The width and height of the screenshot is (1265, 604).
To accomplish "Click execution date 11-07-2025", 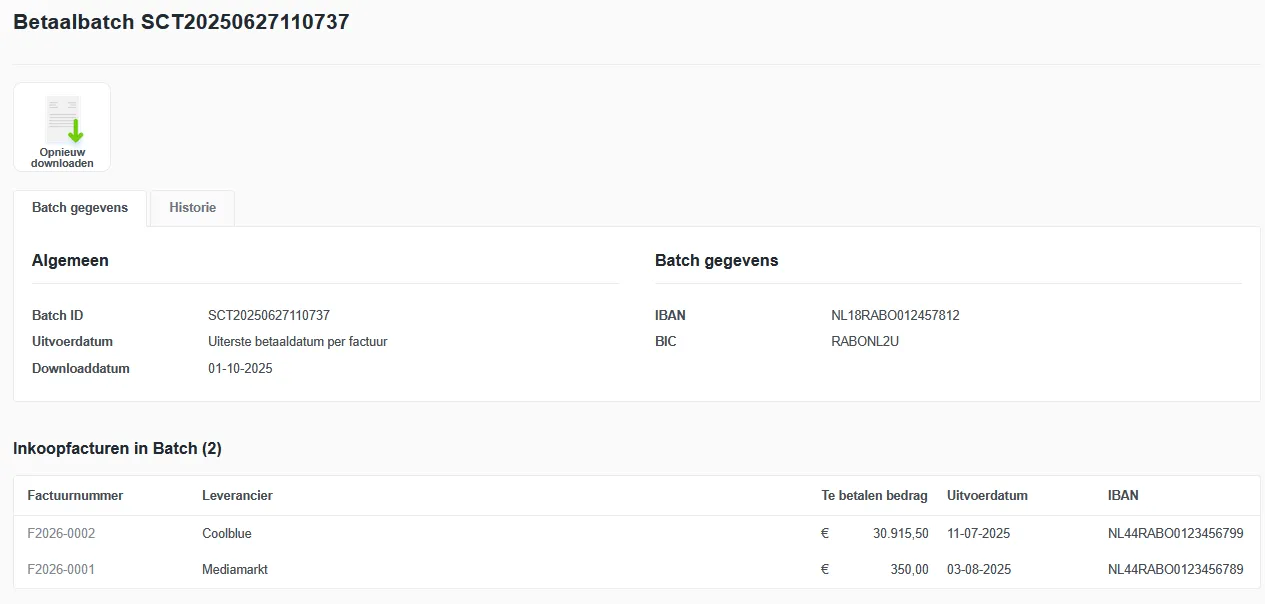I will click(979, 534).
